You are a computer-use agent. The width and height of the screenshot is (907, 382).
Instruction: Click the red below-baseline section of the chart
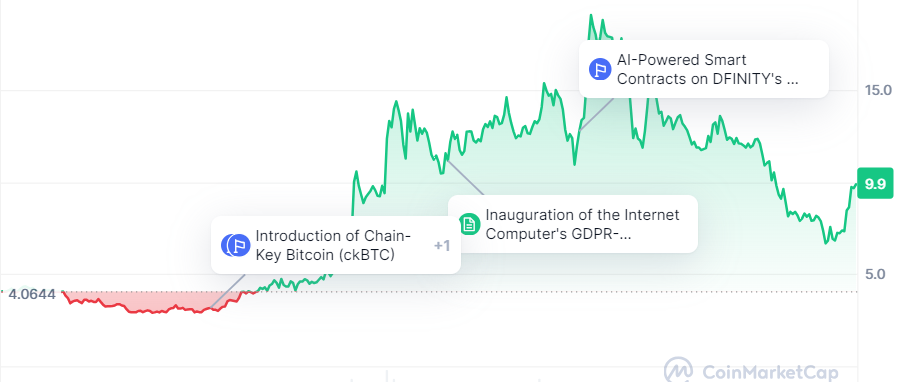pos(156,305)
